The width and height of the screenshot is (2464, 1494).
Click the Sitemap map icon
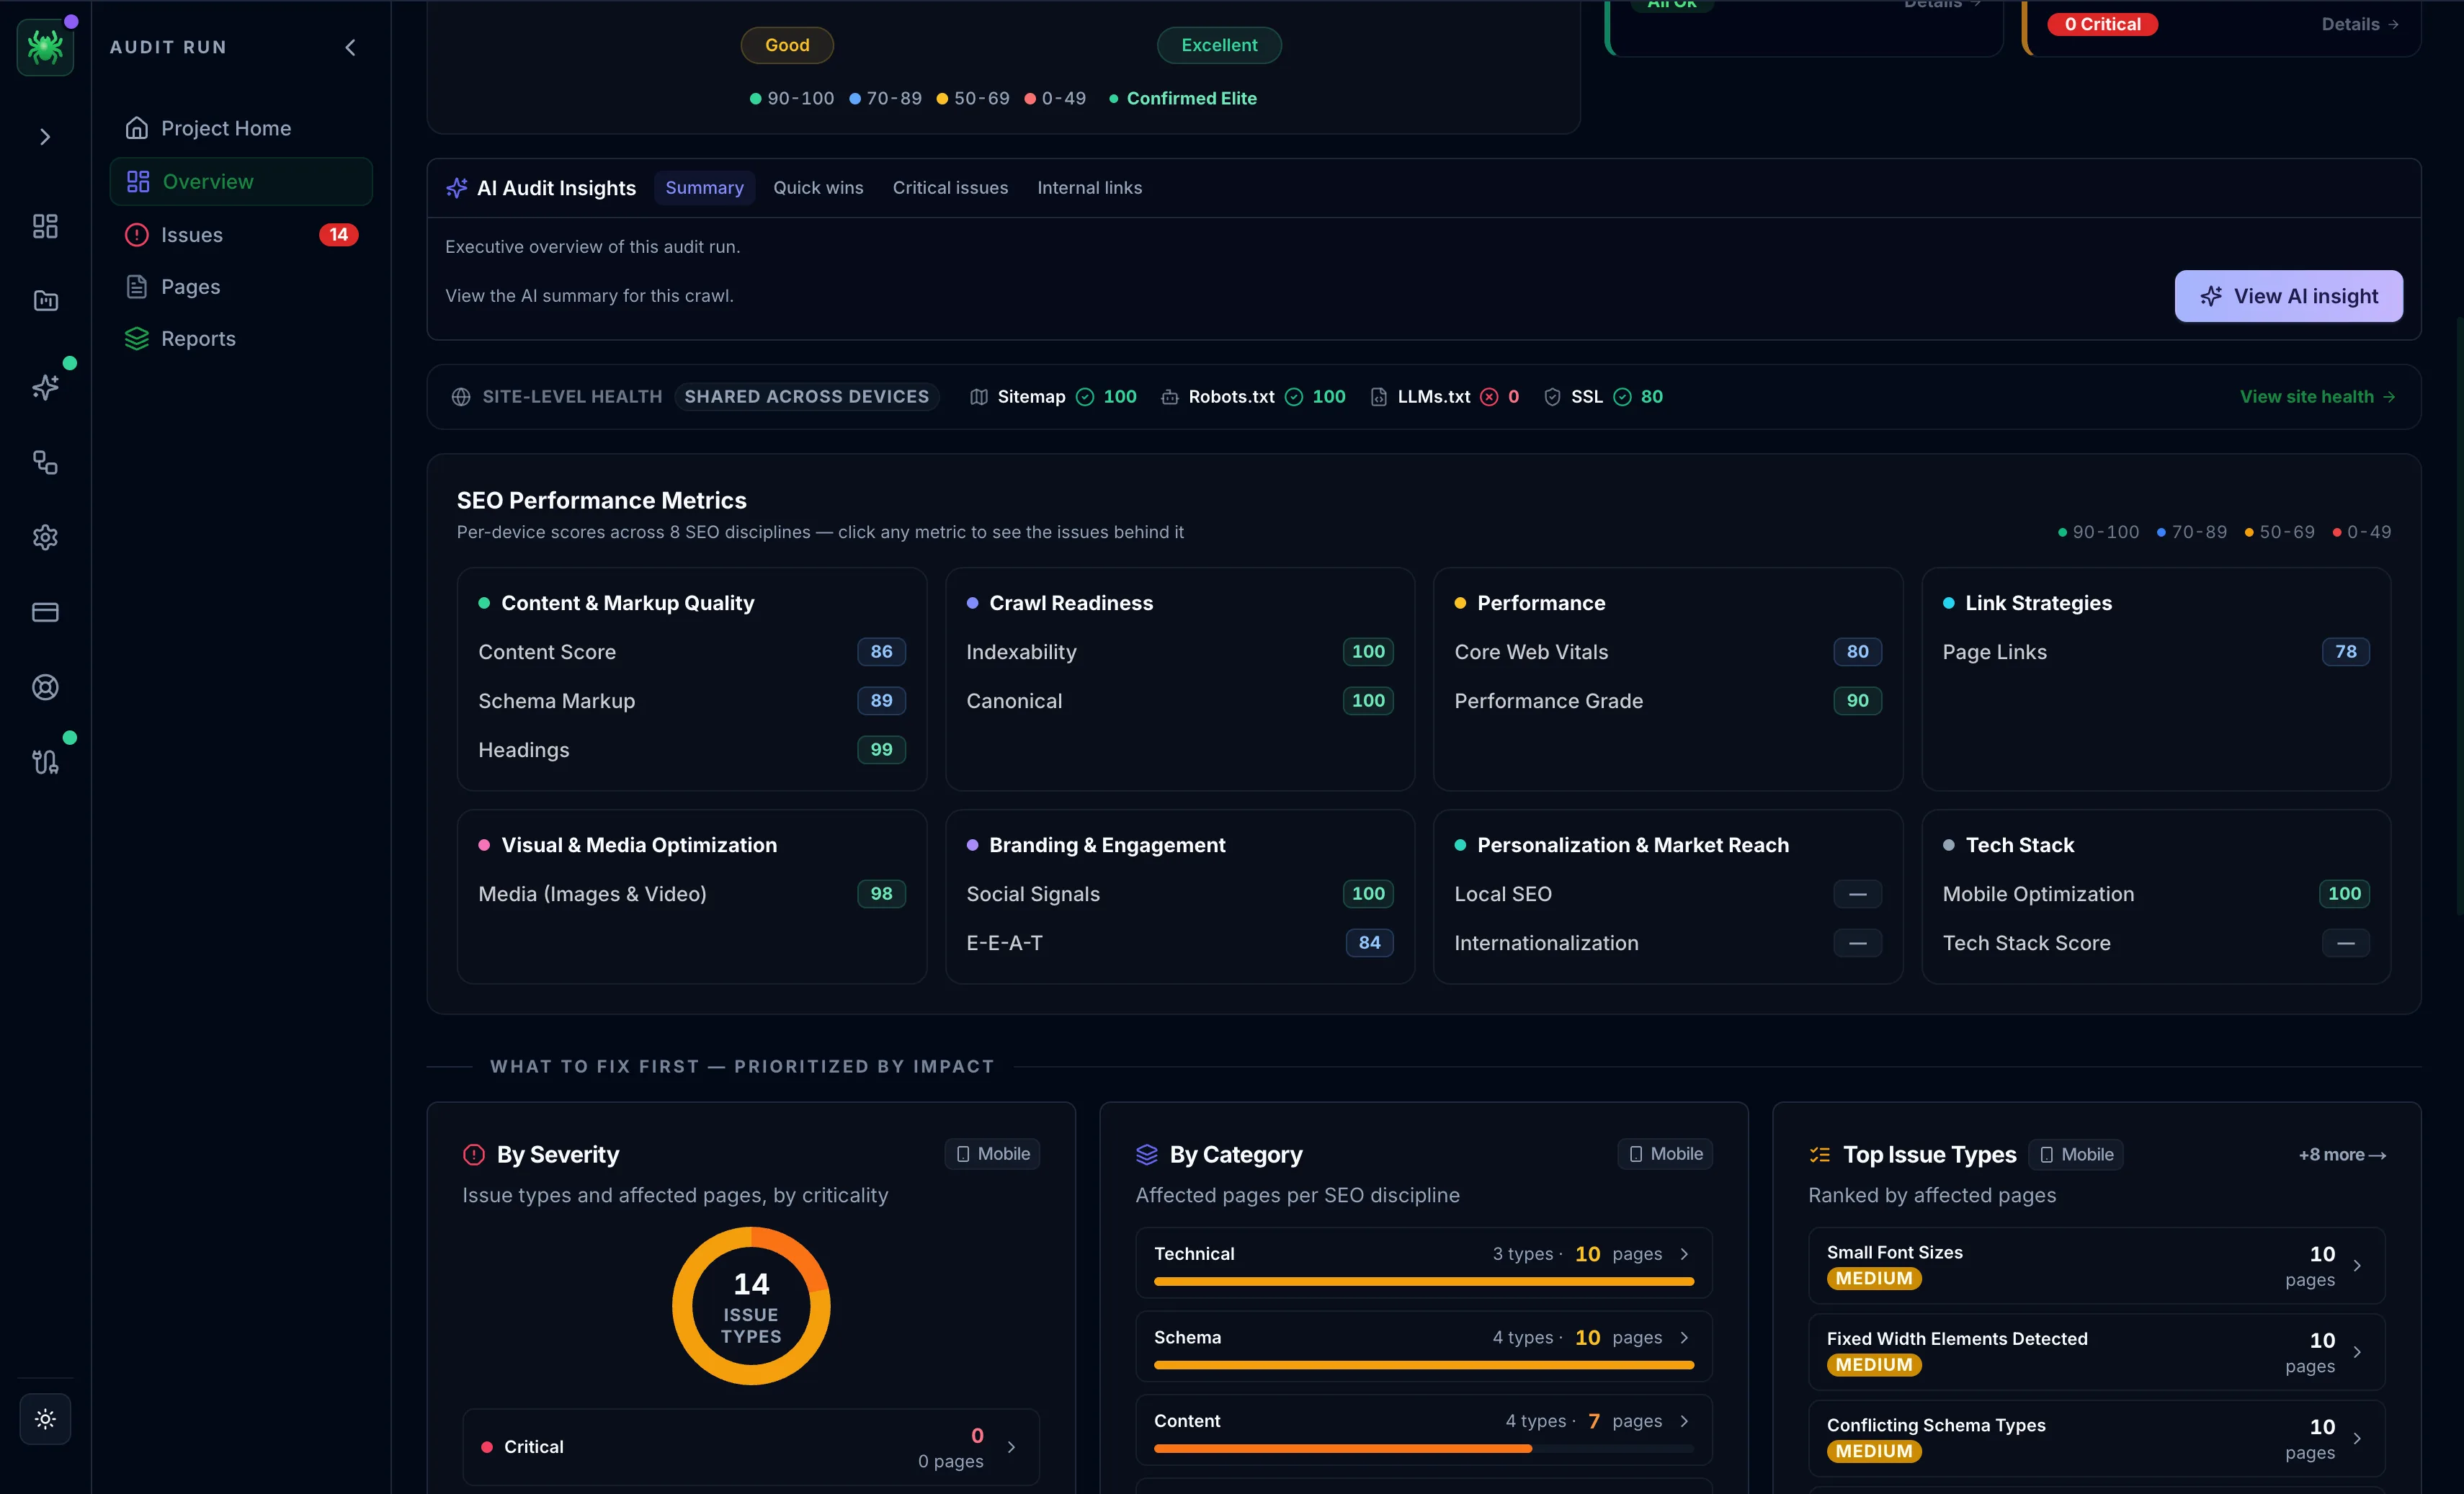click(x=979, y=397)
